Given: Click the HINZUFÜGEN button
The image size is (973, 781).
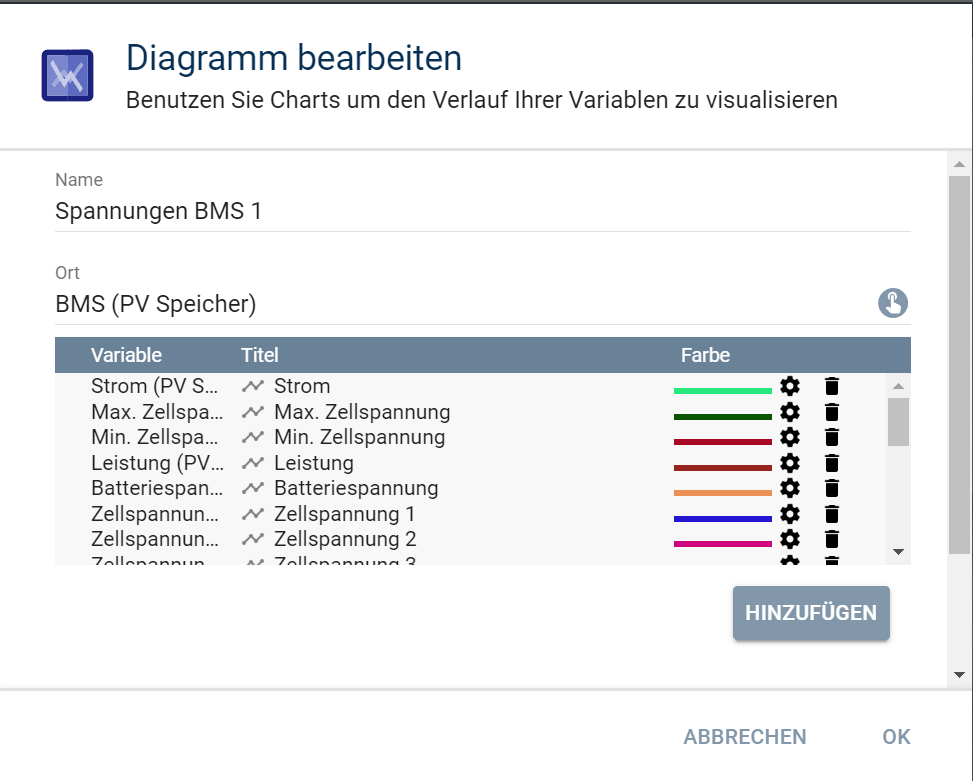Looking at the screenshot, I should click(x=811, y=613).
